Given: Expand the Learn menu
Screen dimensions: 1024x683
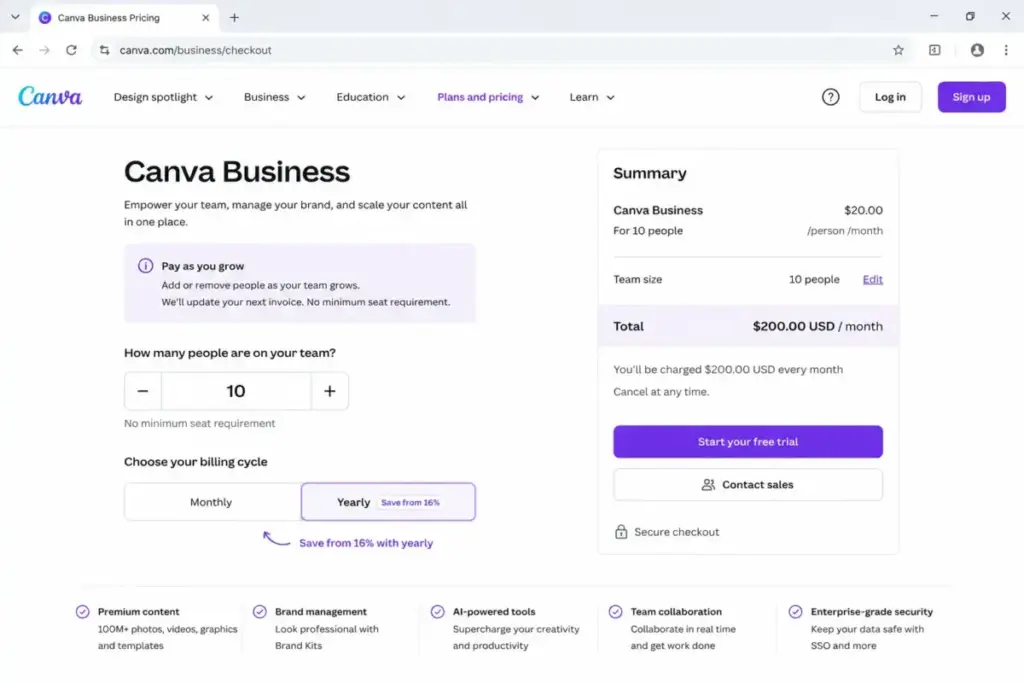Looking at the screenshot, I should click(x=592, y=97).
